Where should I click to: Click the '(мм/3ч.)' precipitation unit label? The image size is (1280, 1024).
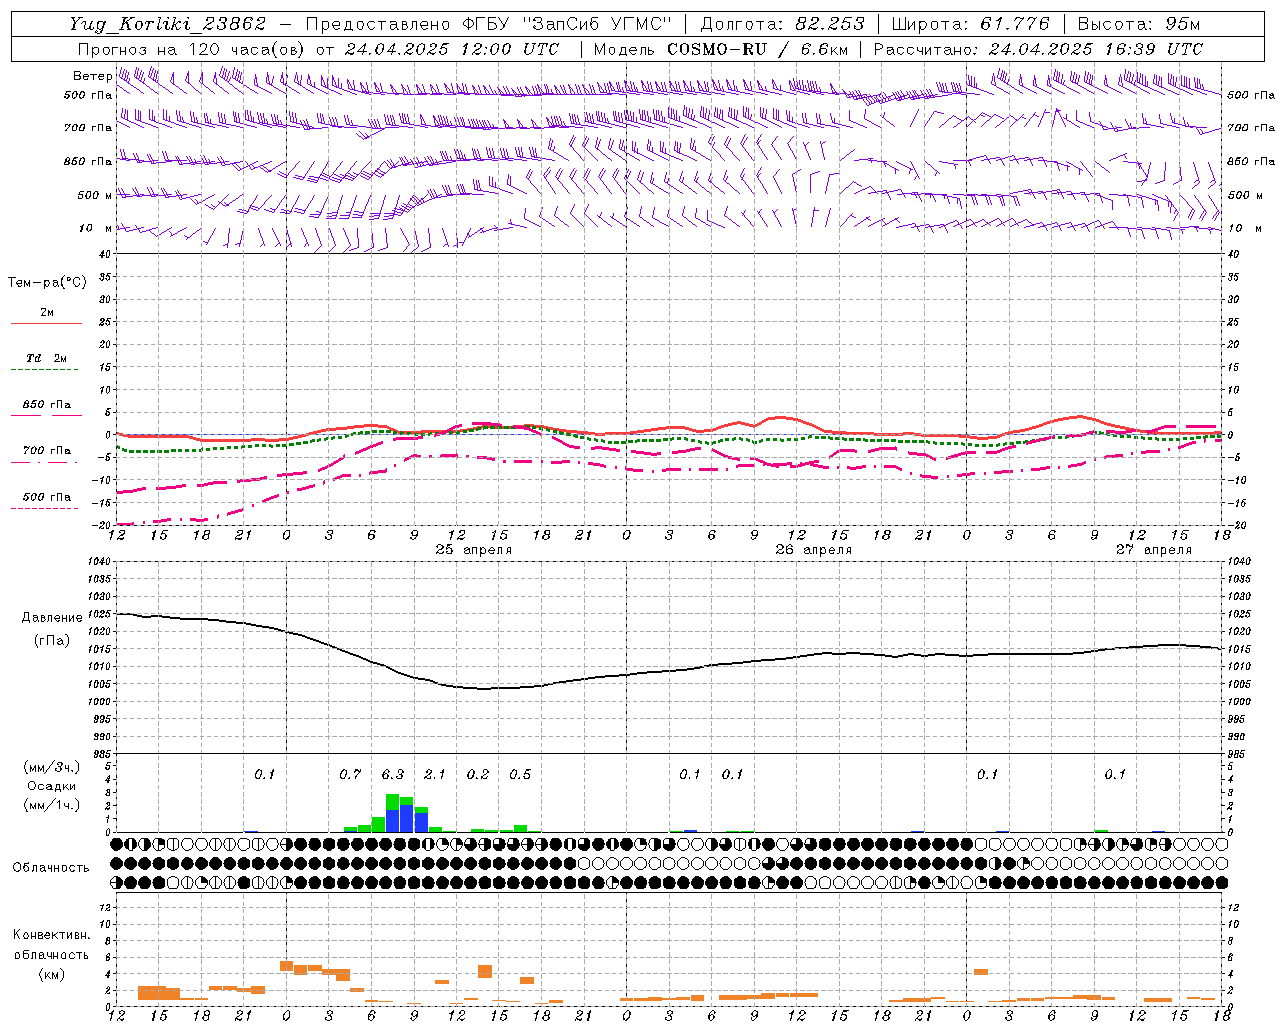pos(52,767)
